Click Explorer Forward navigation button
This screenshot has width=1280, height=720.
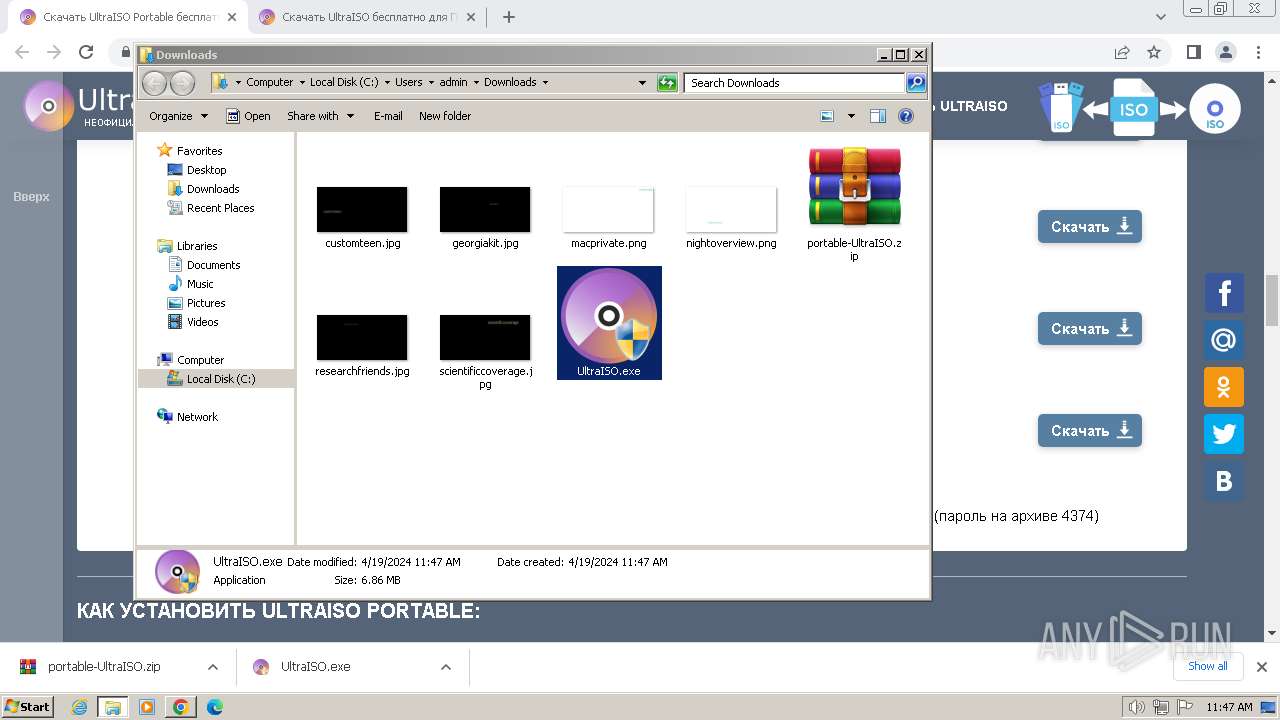[x=182, y=83]
